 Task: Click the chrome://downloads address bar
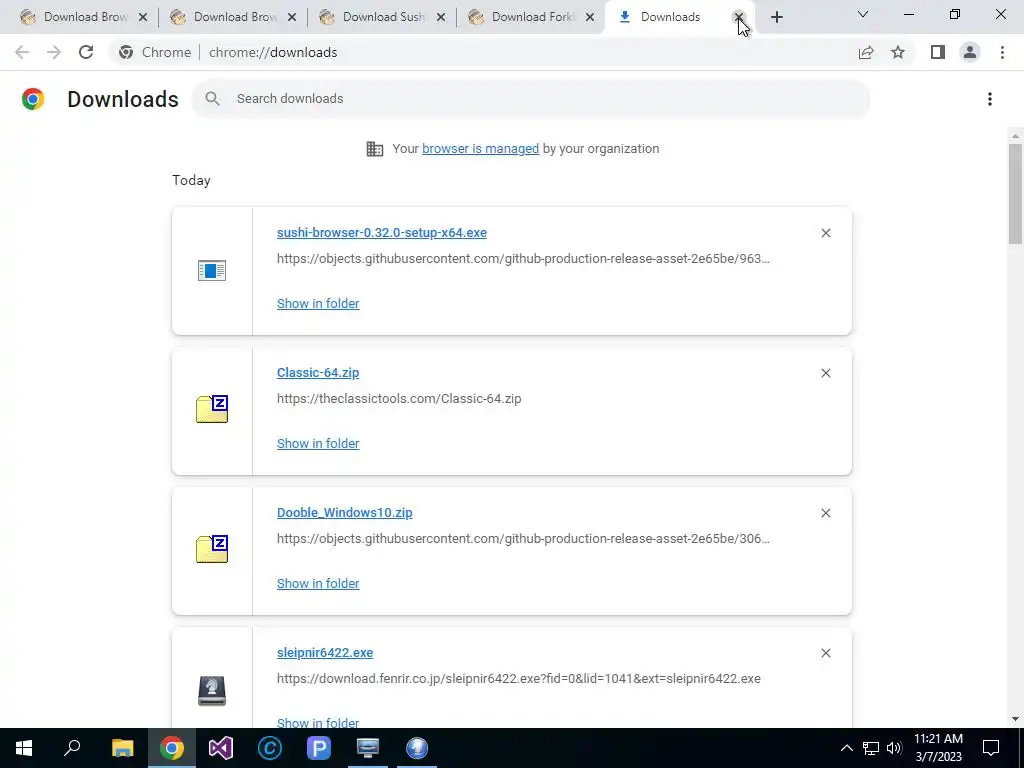272,52
